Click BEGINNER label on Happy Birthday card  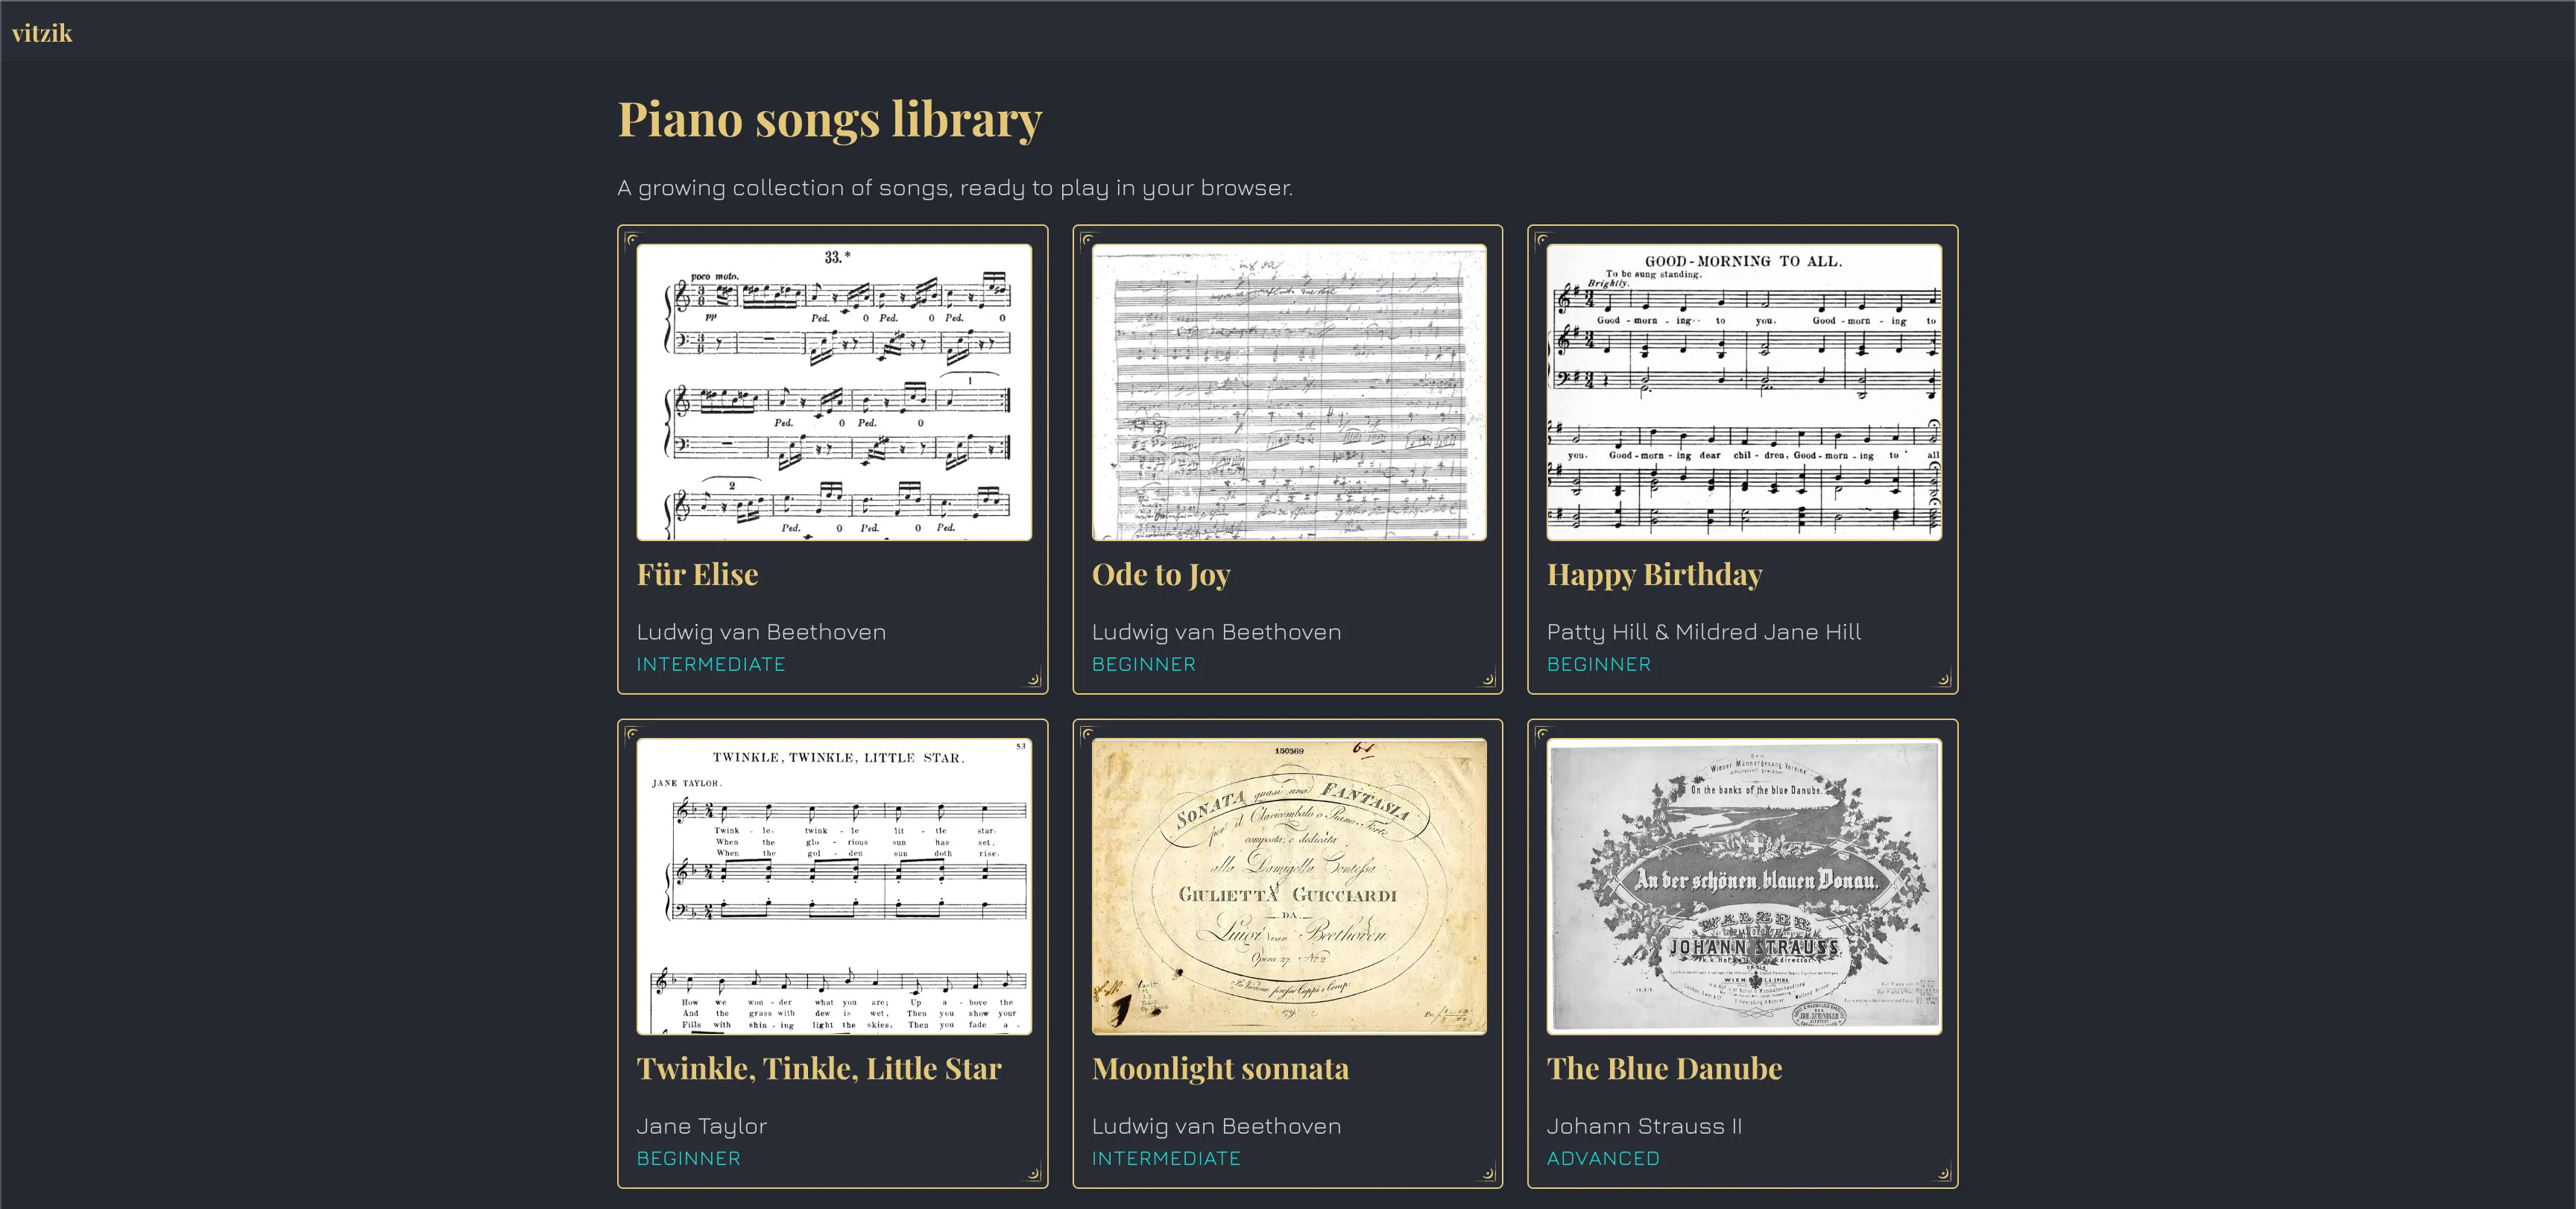point(1598,664)
